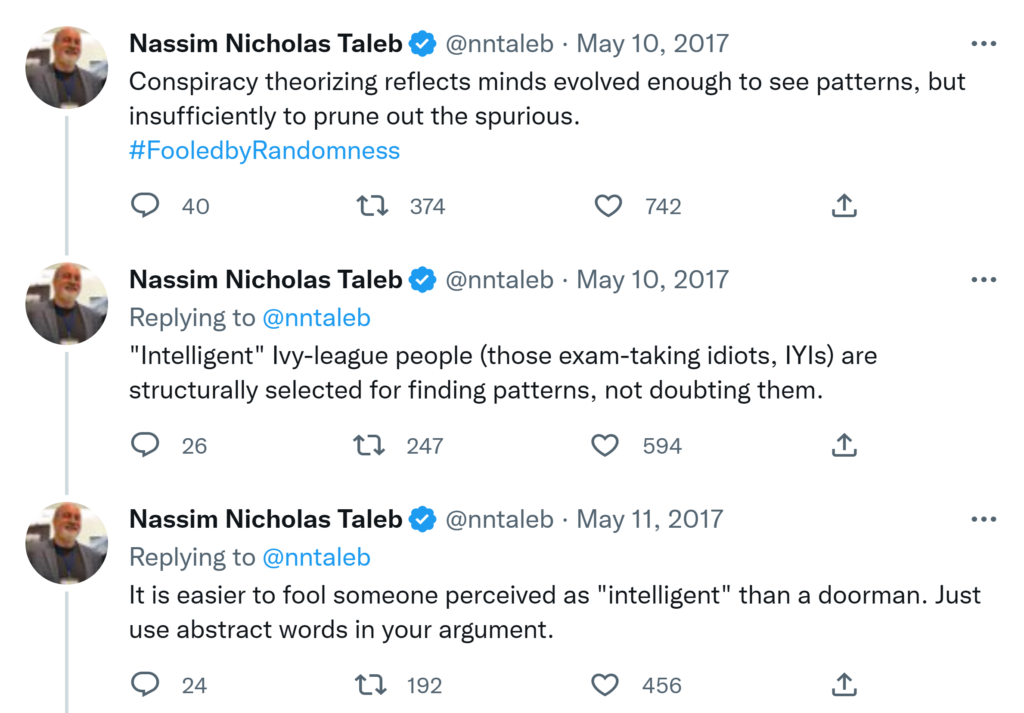Share the first tweet in thread
Viewport: 1024px width, 713px height.
click(844, 206)
